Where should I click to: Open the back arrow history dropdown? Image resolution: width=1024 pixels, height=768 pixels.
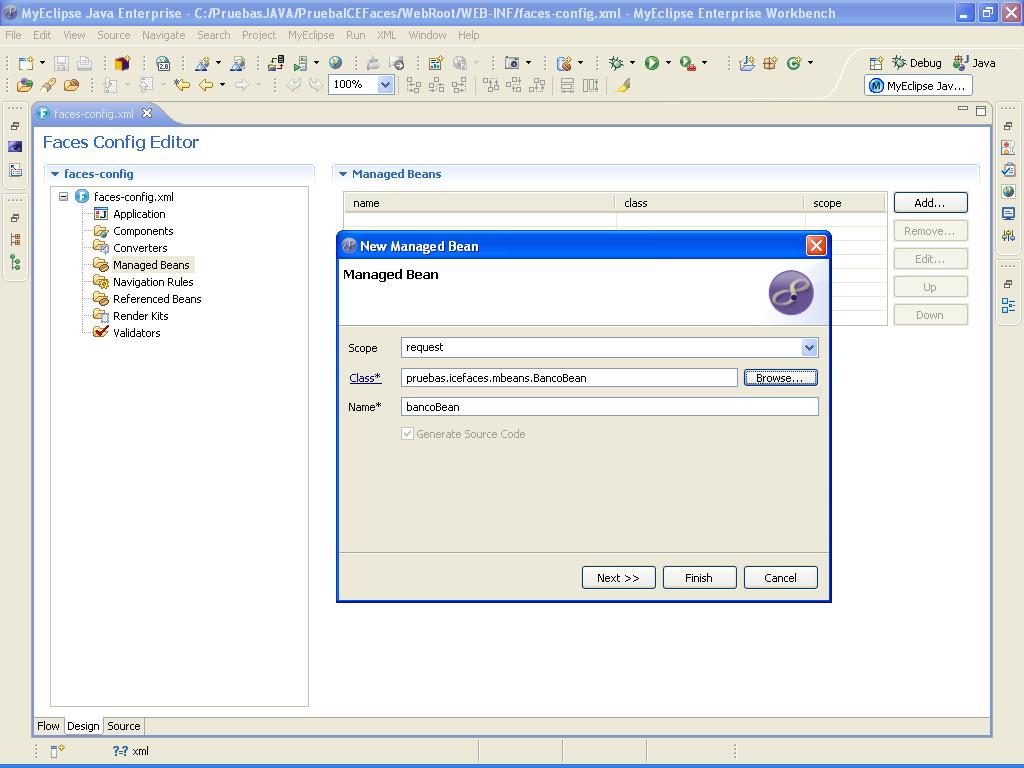223,84
